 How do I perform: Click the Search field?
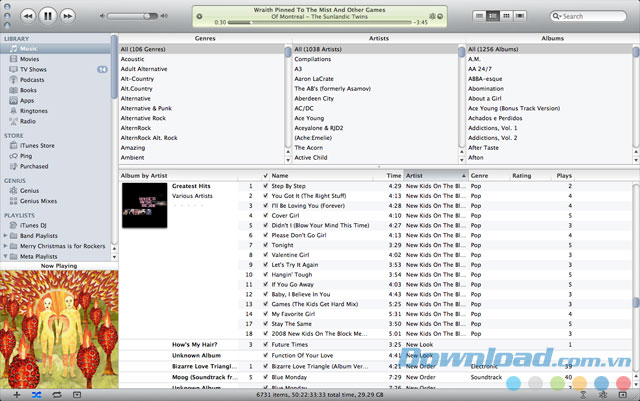[x=588, y=16]
